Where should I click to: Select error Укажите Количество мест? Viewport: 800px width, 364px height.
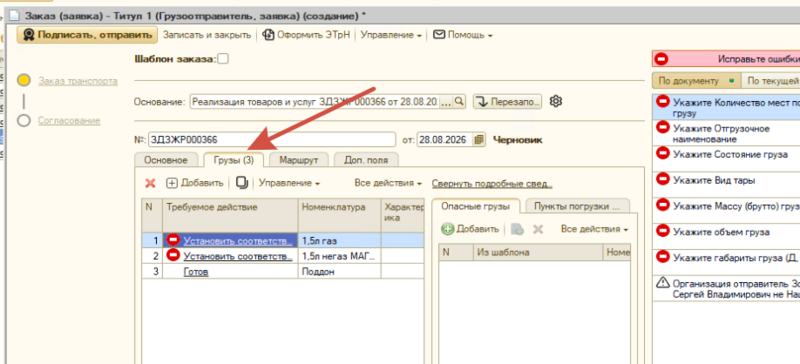click(x=727, y=107)
